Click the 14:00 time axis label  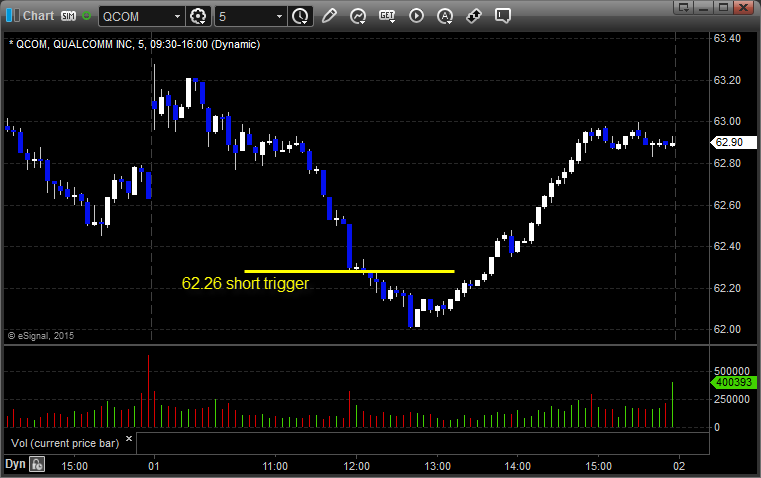(x=517, y=466)
